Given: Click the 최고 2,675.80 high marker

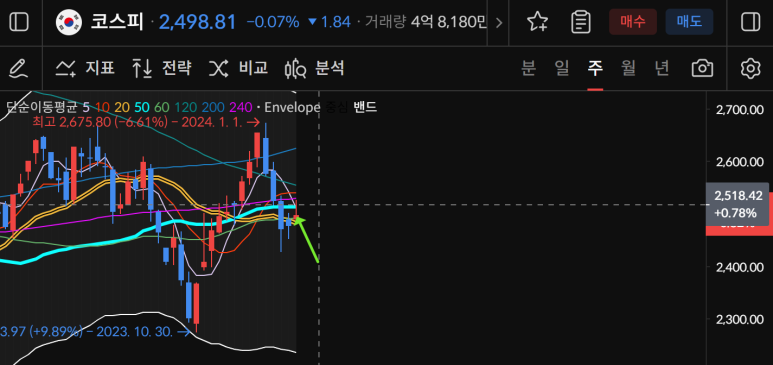Looking at the screenshot, I should click(145, 122).
